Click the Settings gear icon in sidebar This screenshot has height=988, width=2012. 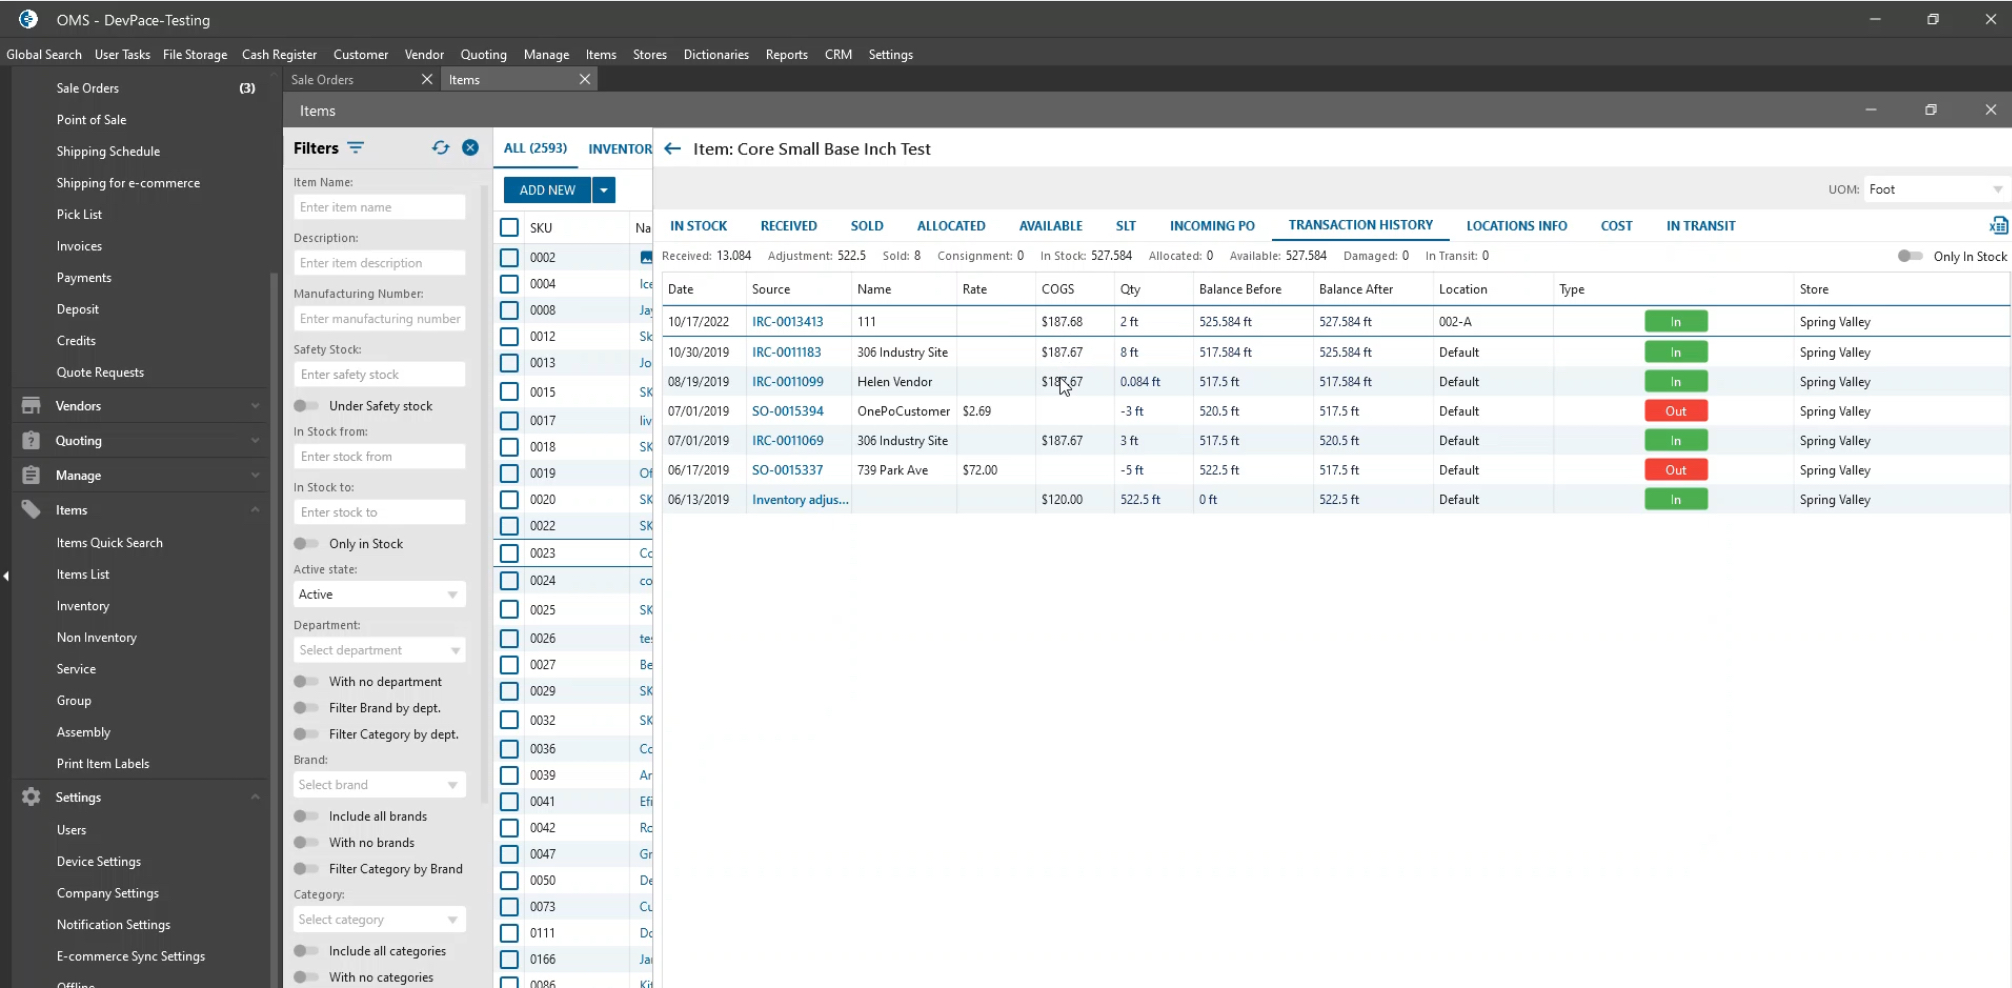coord(31,797)
